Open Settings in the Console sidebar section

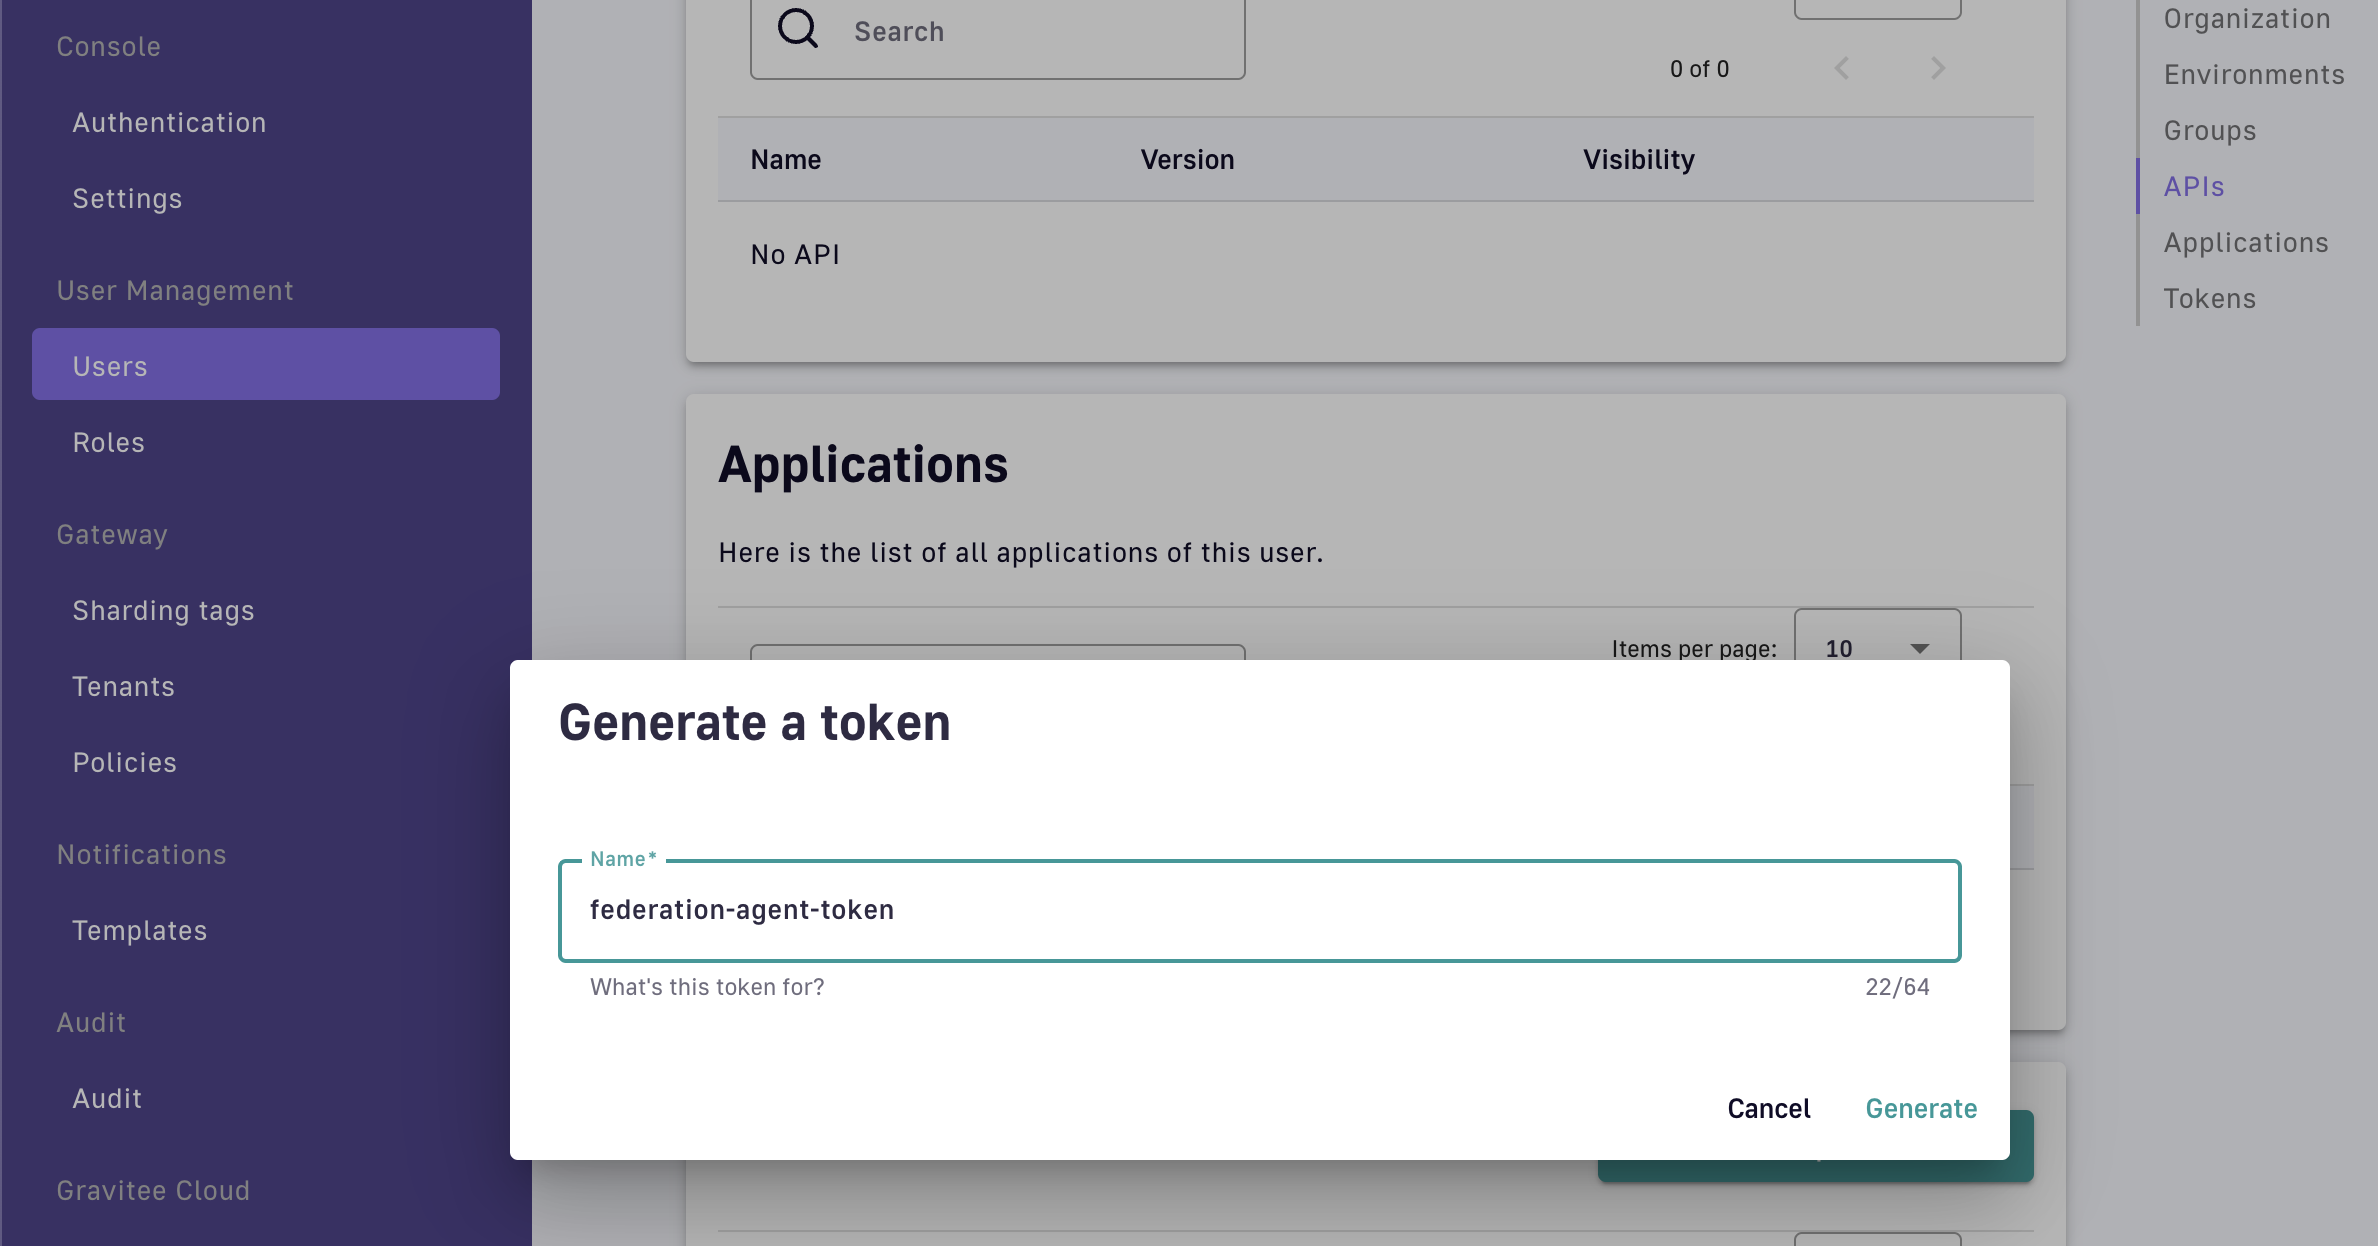coord(127,198)
